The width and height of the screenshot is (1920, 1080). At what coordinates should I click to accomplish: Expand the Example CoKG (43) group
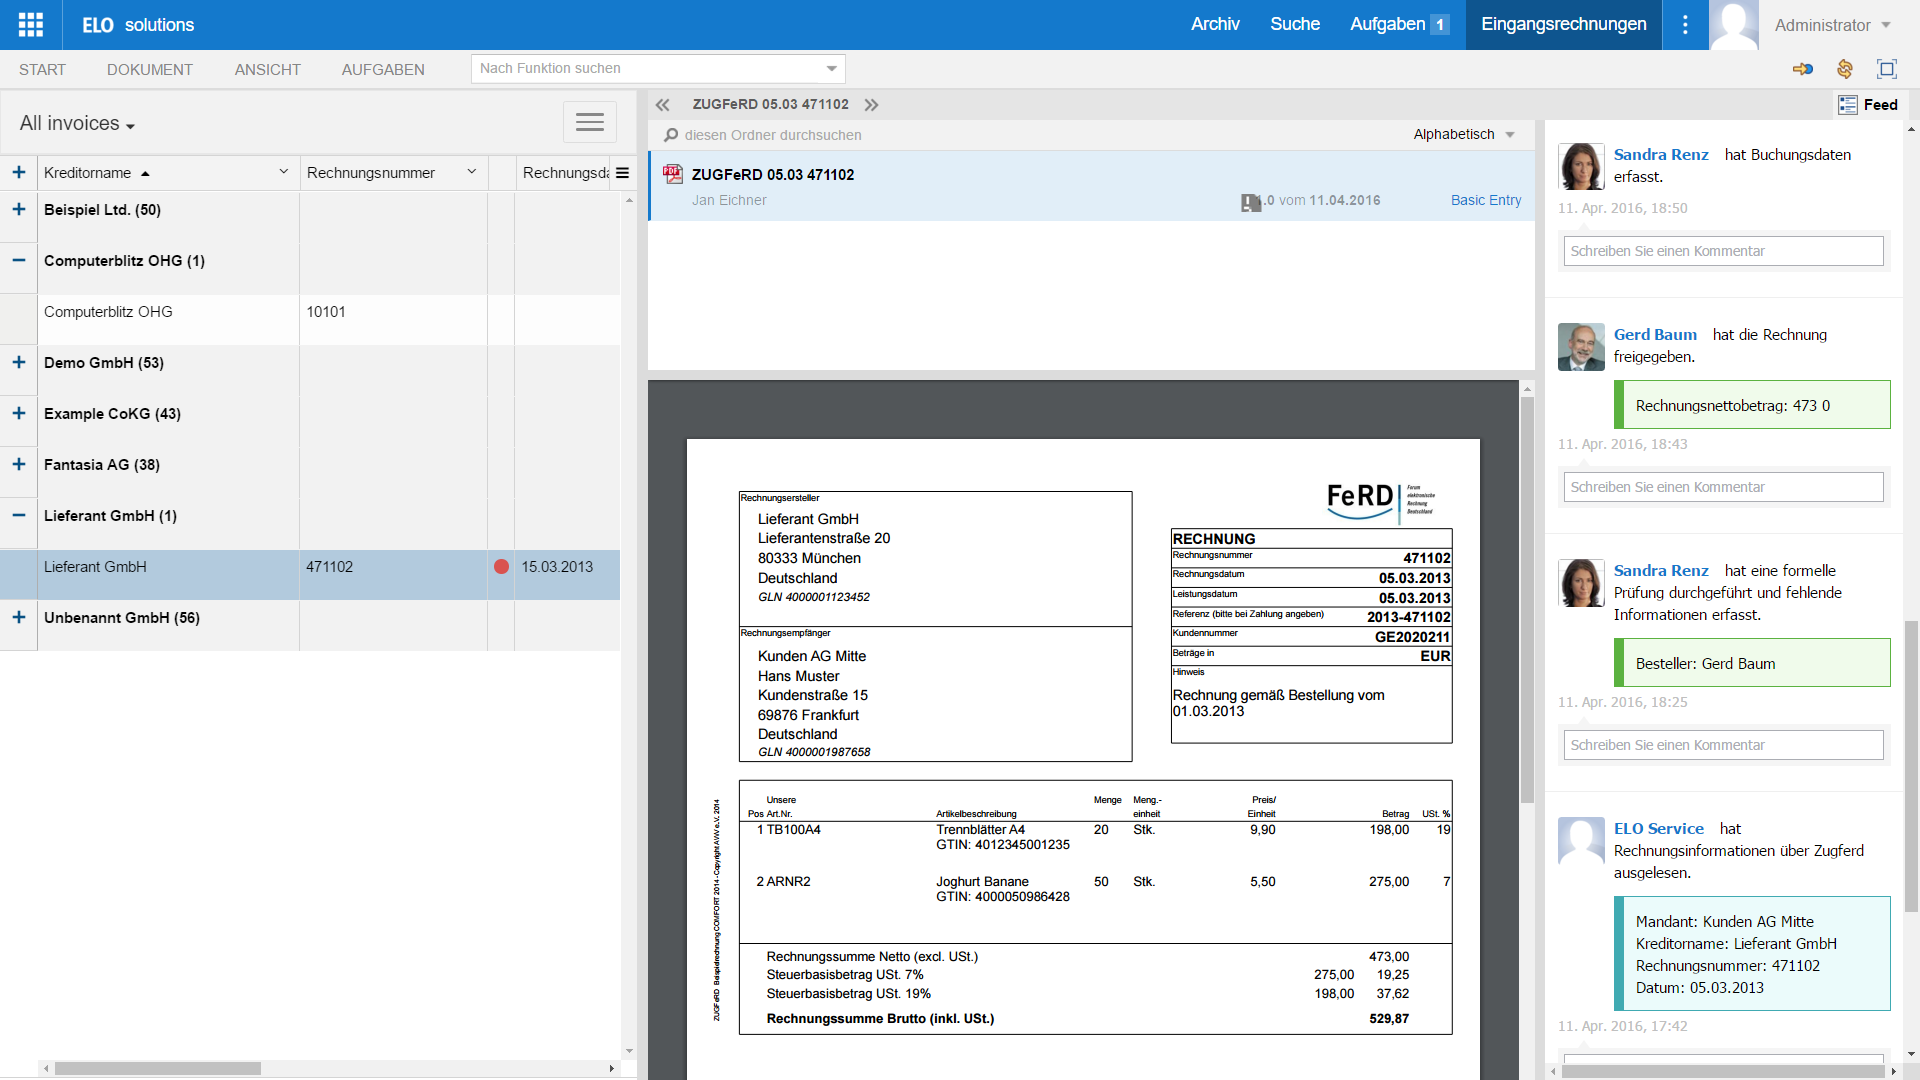[x=18, y=414]
